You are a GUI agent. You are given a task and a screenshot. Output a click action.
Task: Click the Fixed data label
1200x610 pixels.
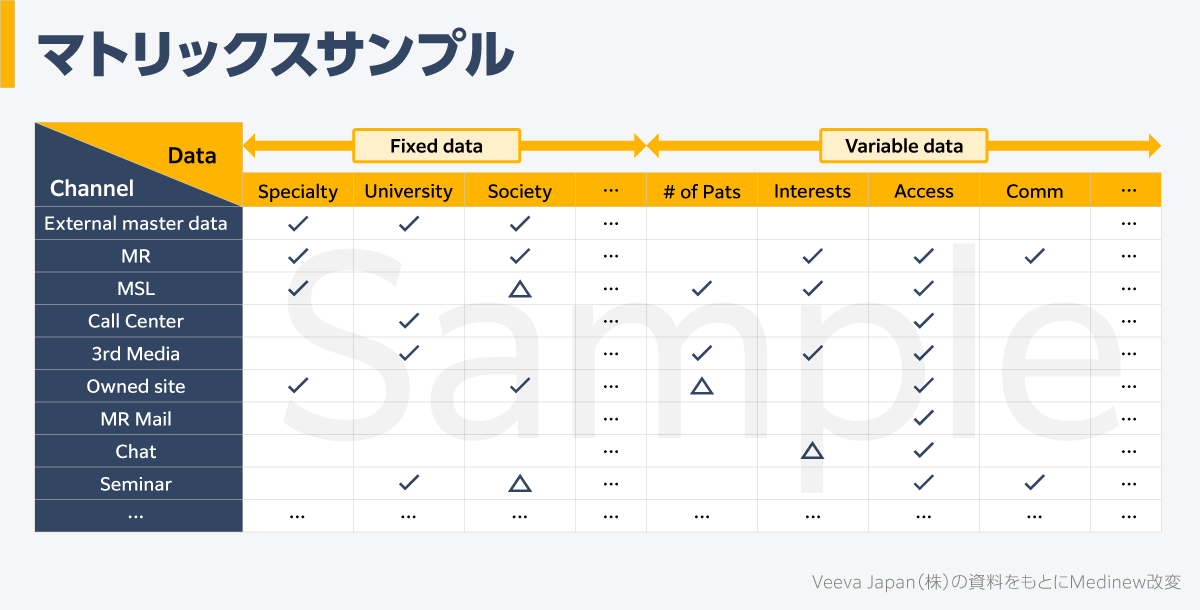pos(436,146)
